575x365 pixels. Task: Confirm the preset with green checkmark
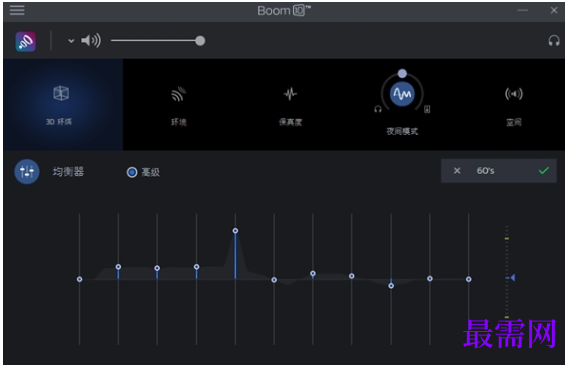[544, 170]
